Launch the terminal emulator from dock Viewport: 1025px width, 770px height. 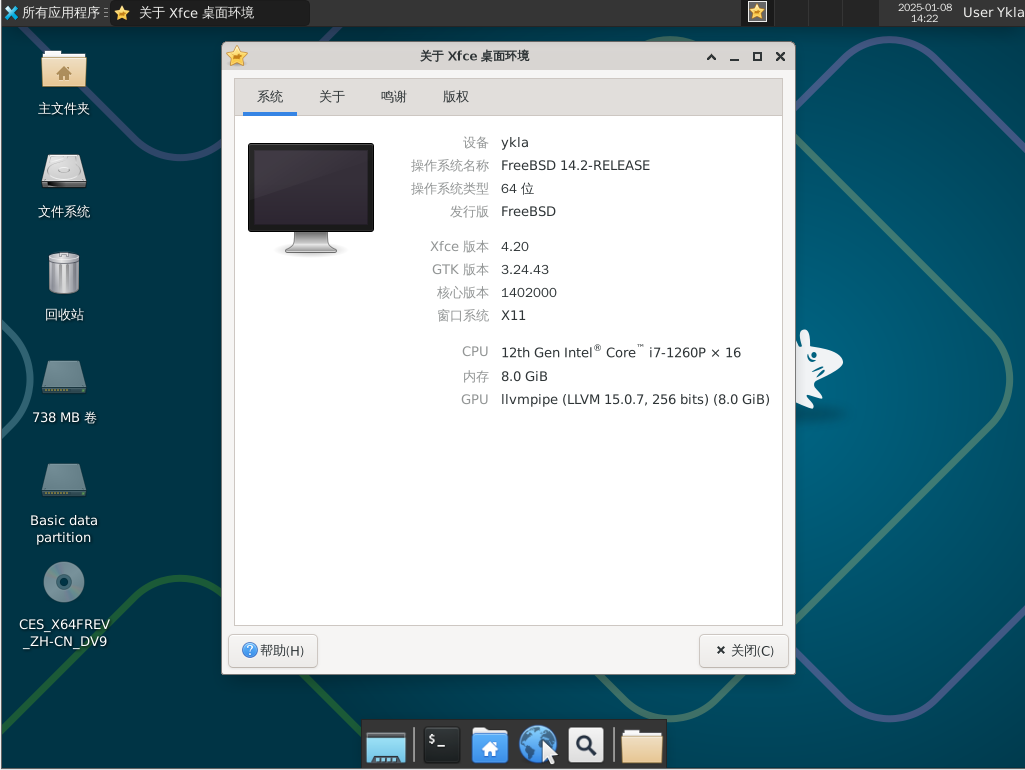442,745
